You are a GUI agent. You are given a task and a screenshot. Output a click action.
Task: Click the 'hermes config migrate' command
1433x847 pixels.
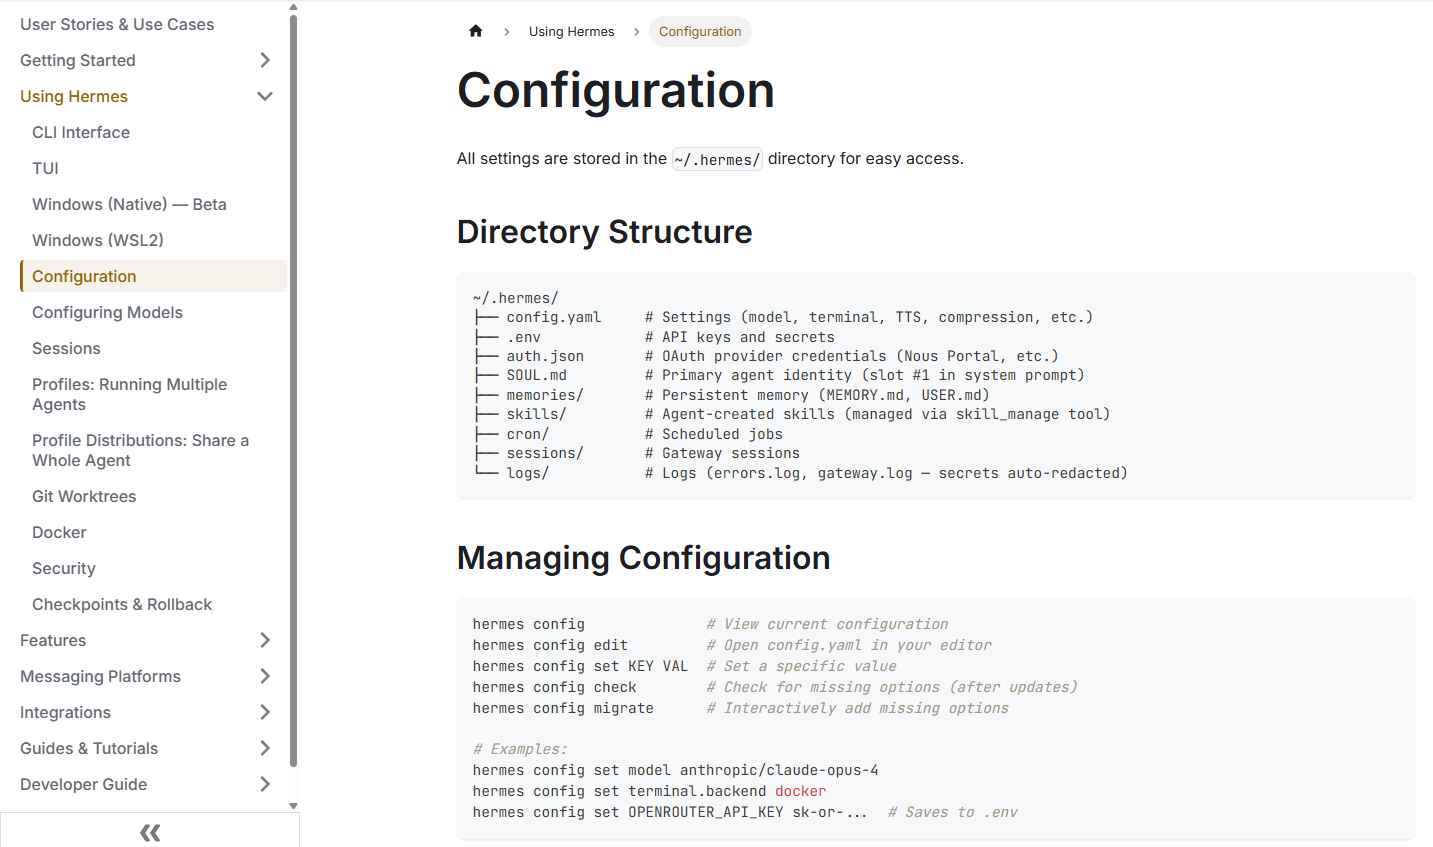[563, 708]
